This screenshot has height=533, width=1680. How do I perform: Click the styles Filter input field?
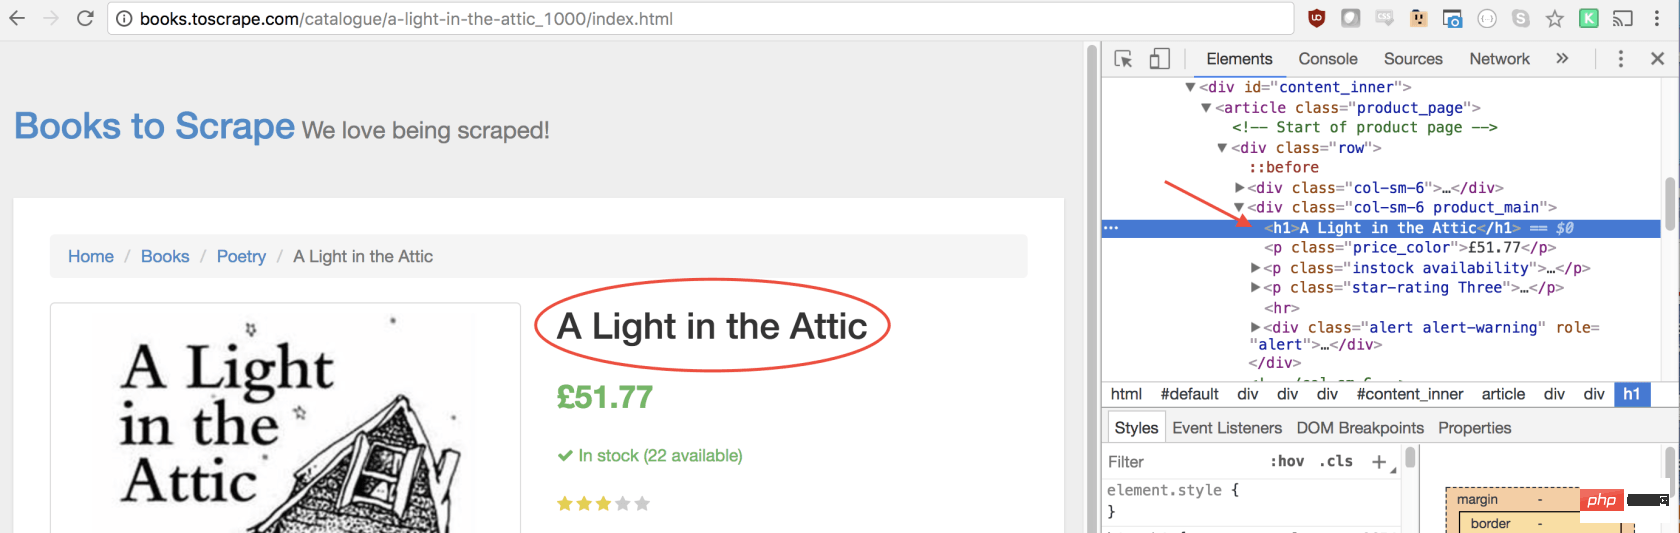point(1183,461)
